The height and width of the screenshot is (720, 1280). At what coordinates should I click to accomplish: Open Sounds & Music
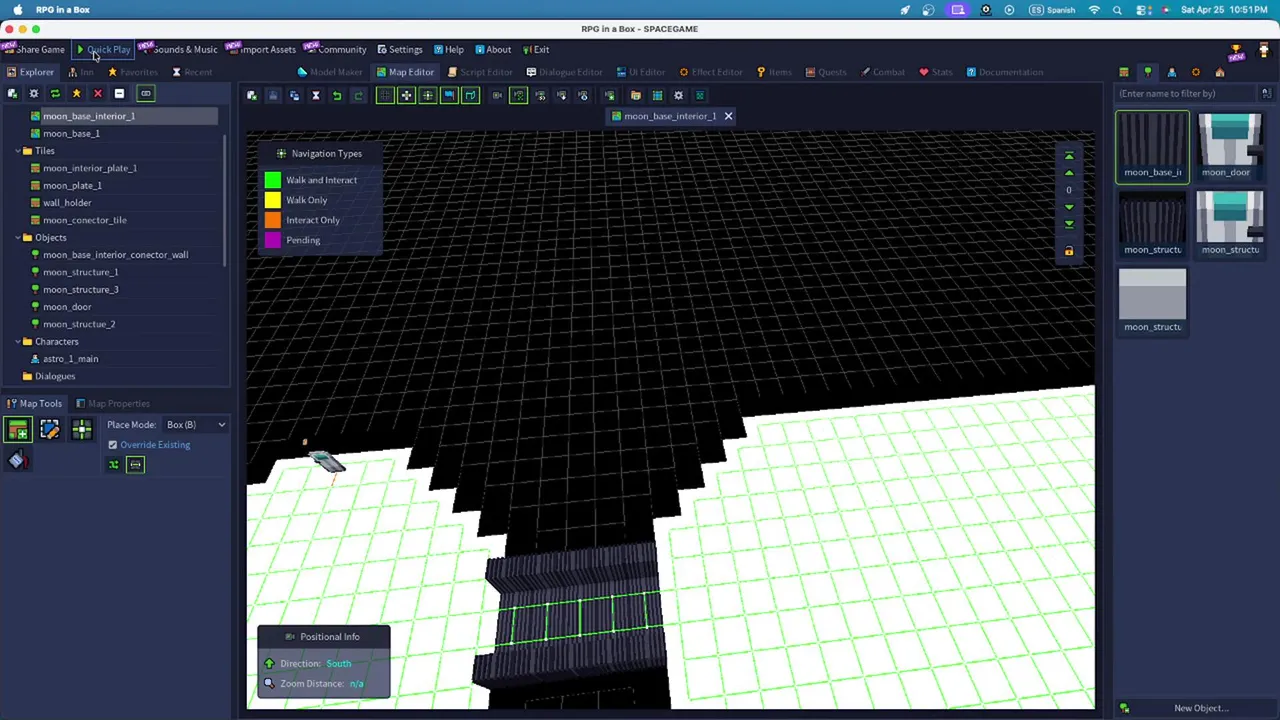coord(180,50)
